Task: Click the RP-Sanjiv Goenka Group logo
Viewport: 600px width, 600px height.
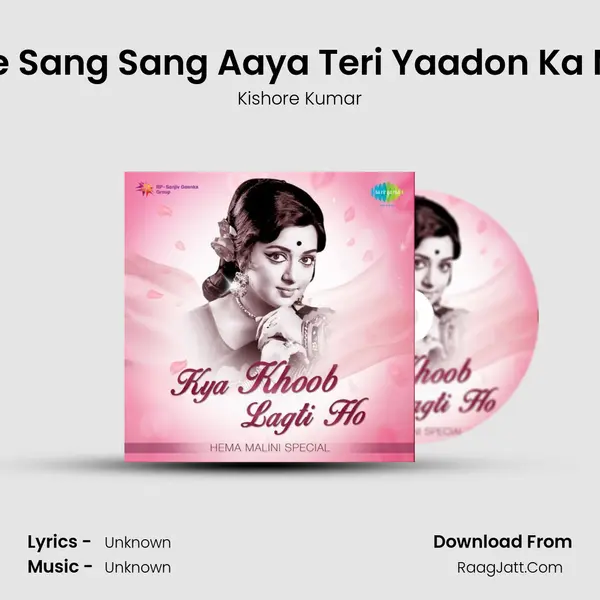Action: [x=166, y=189]
